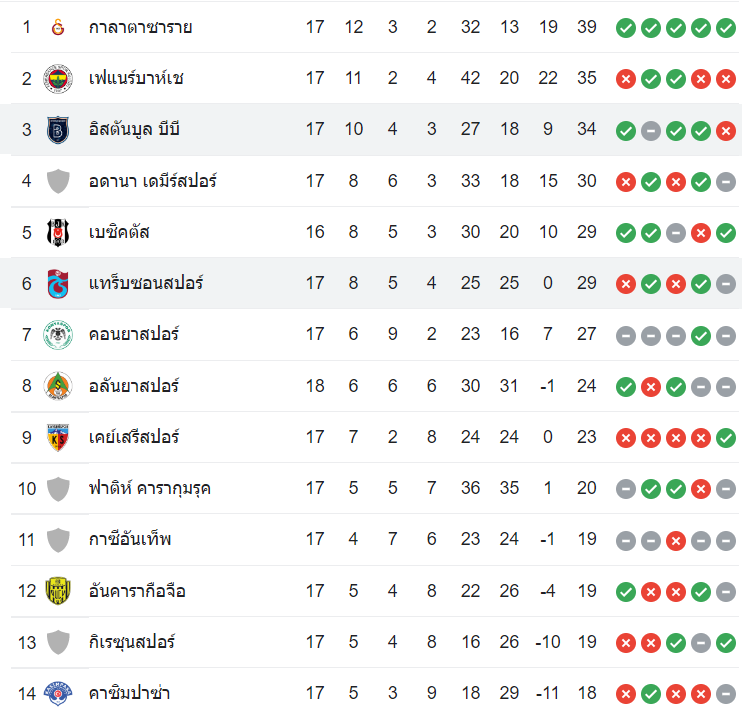Click the Kasımpaşa crest beside คาซิมปาซ่า
Screen dimensions: 742x717
point(58,693)
